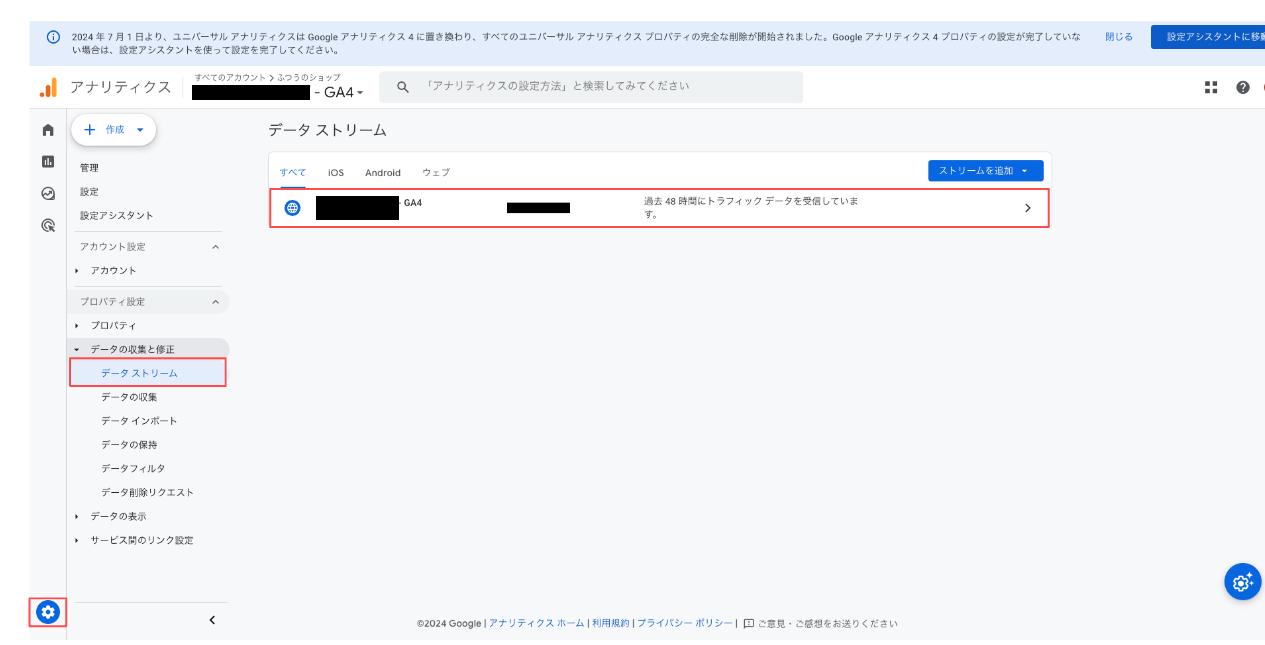Viewport: 1265px width, 645px height.
Task: Open the blue settings assistant floating icon
Action: coord(1242,582)
